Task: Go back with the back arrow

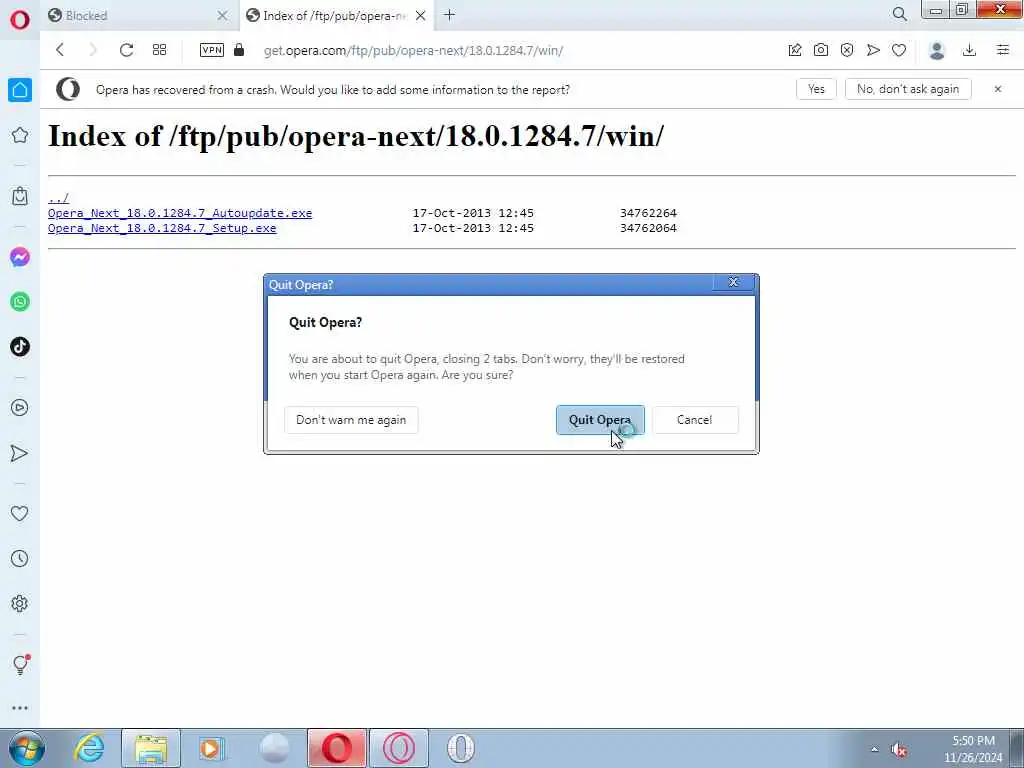Action: (60, 50)
